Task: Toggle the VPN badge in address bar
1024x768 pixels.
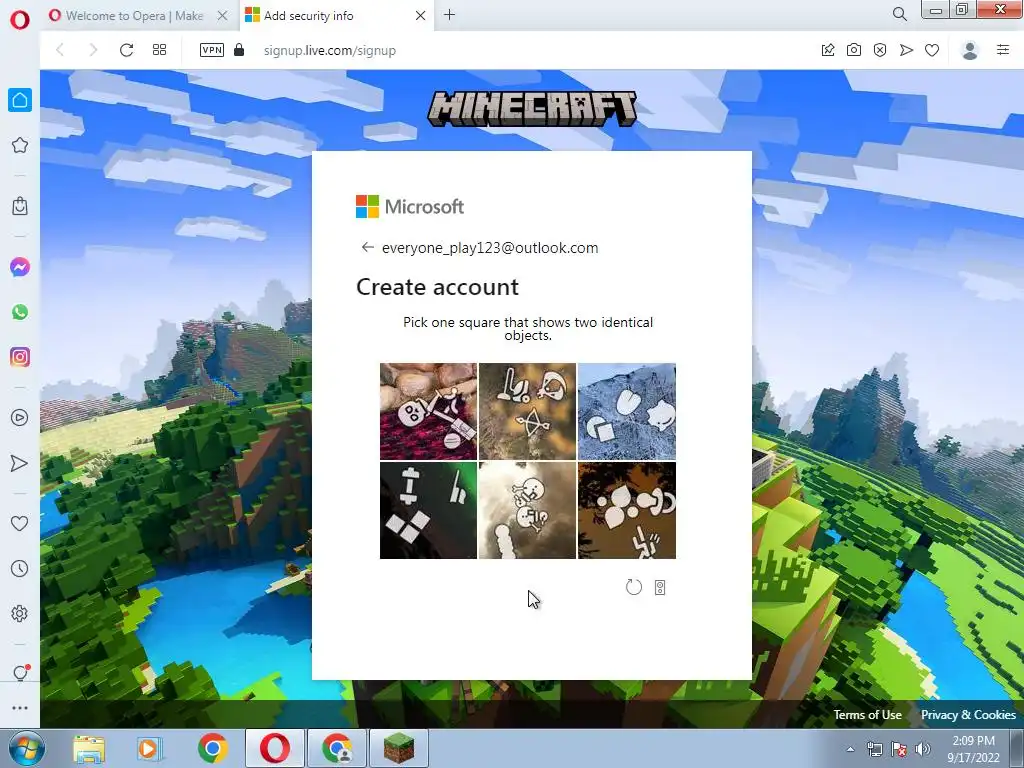Action: coord(212,50)
